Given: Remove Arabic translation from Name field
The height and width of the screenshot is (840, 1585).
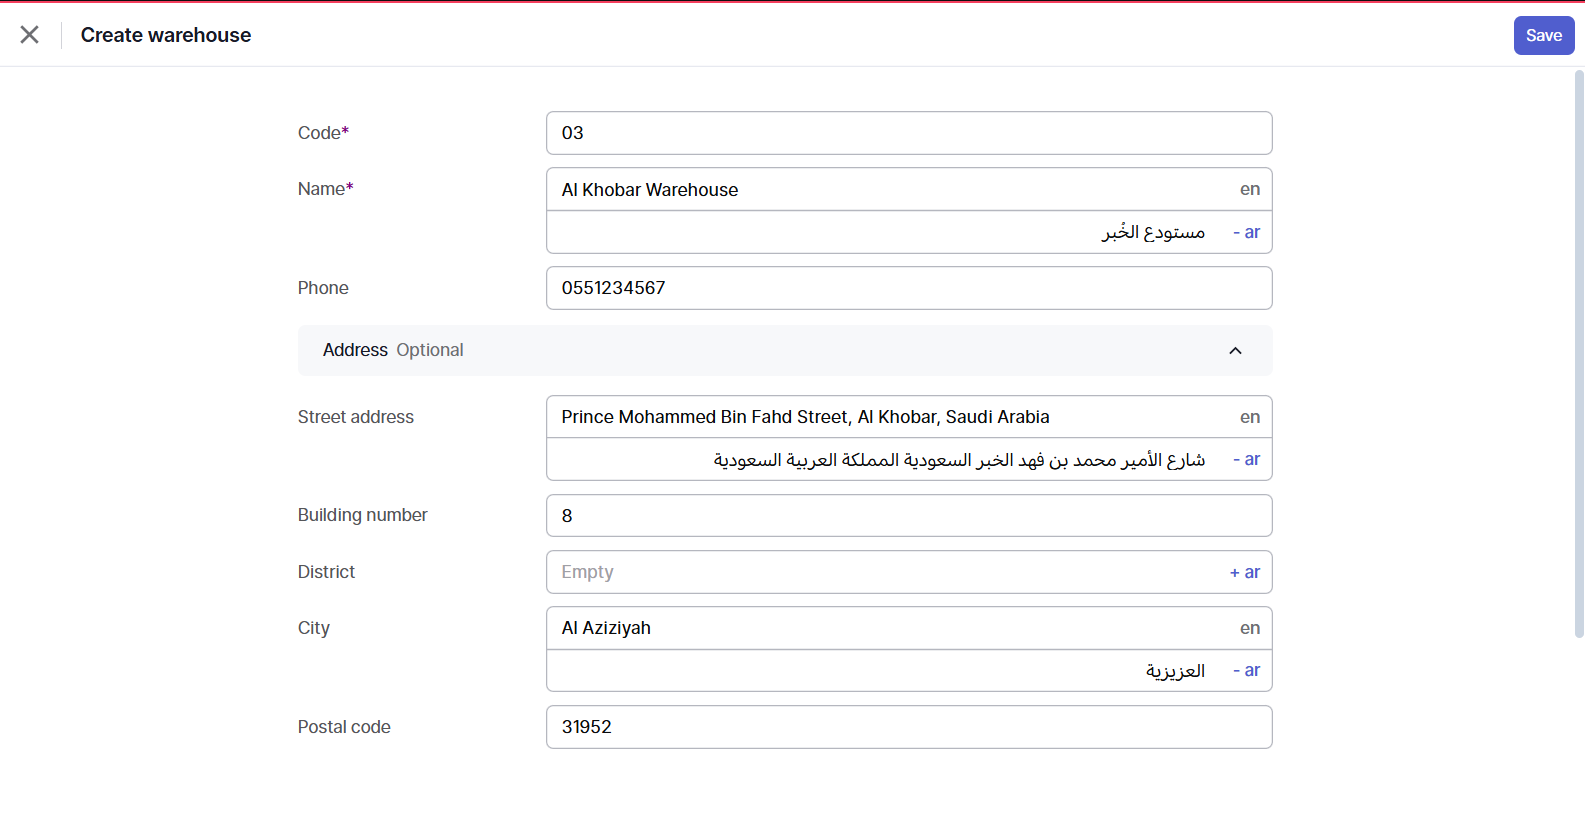Looking at the screenshot, I should [1246, 232].
